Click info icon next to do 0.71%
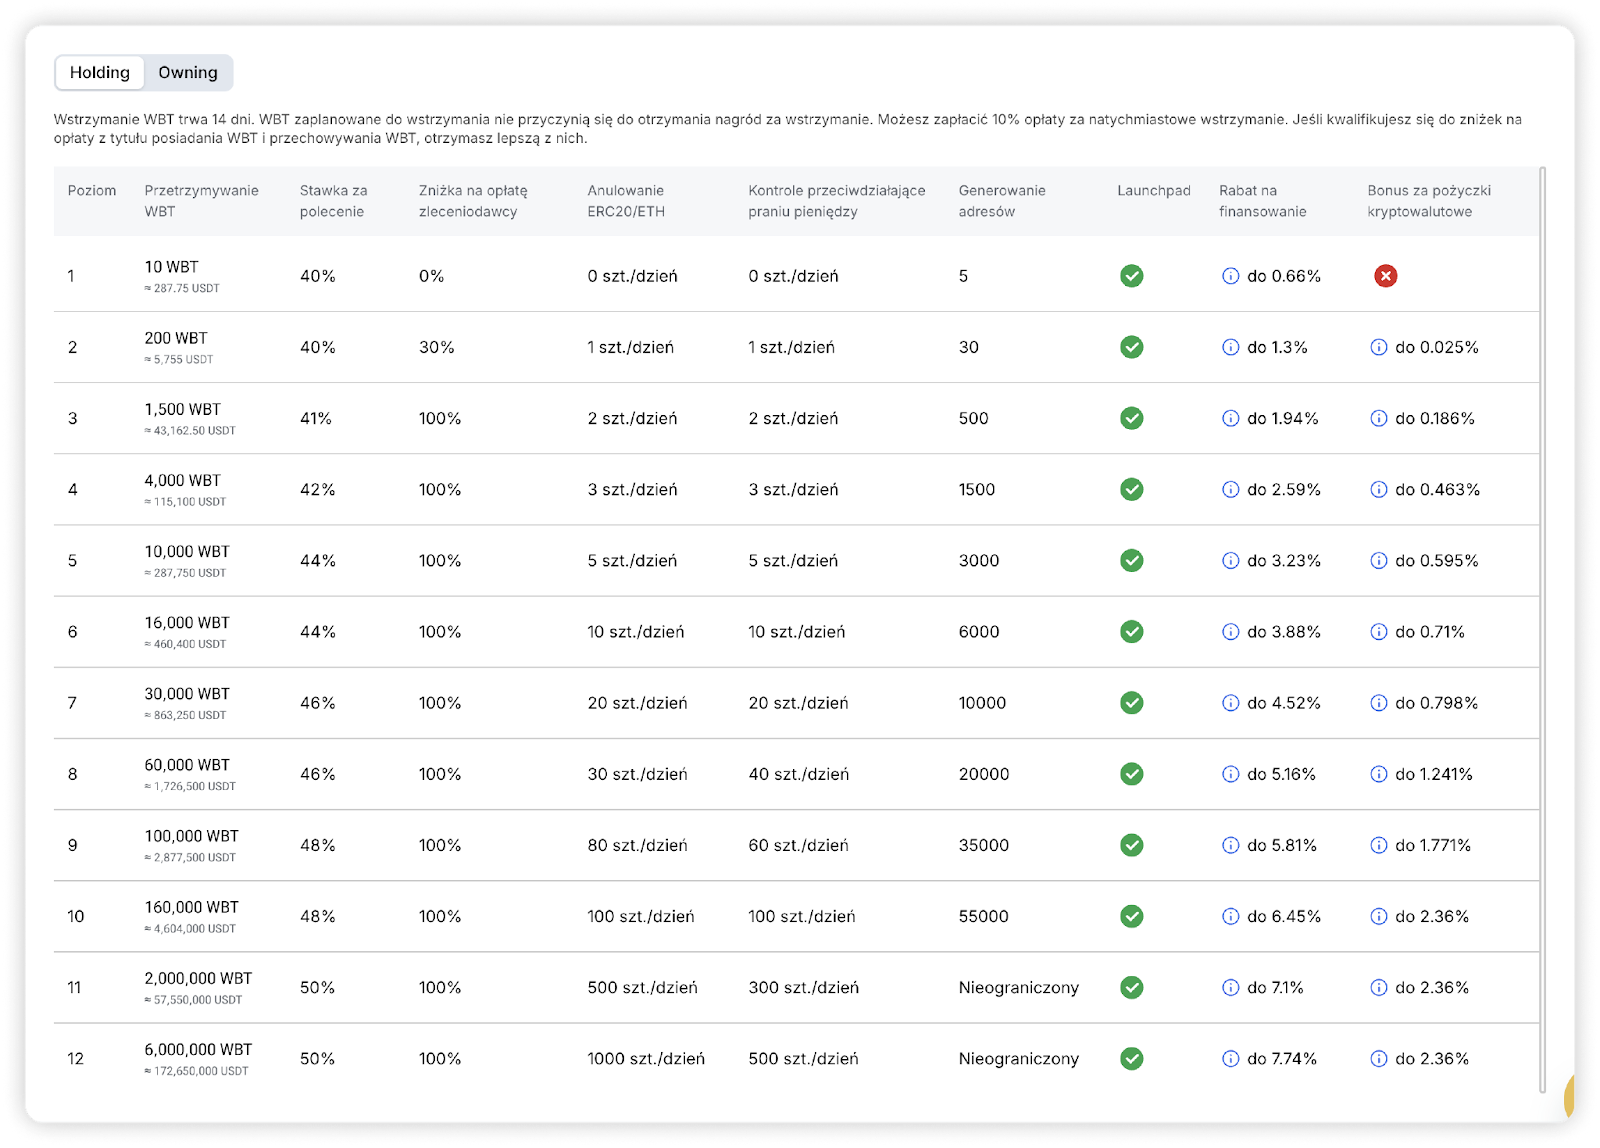 (1379, 632)
